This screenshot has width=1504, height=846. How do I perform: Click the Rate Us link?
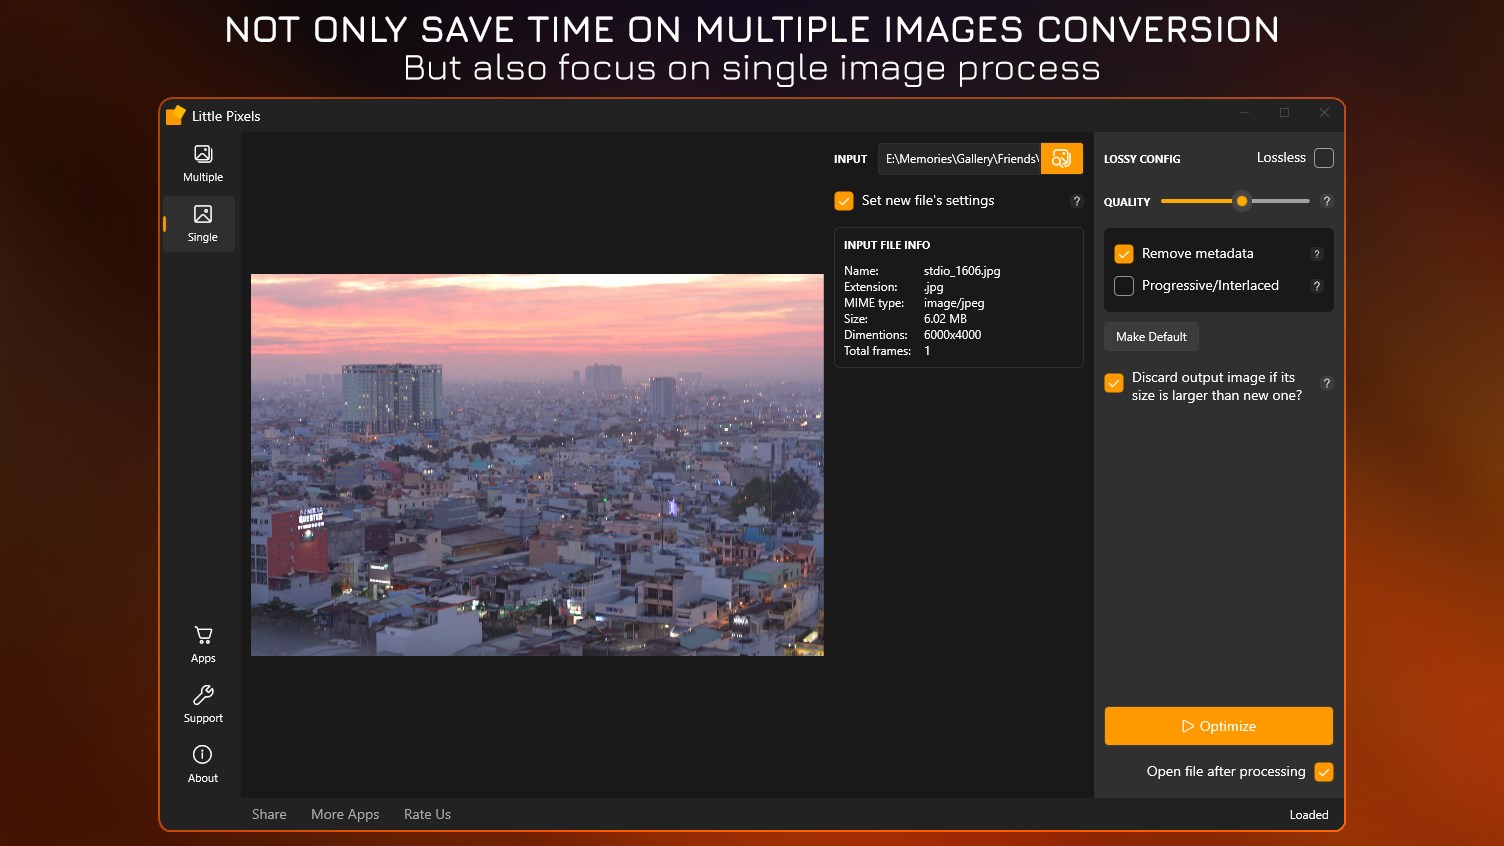427,814
